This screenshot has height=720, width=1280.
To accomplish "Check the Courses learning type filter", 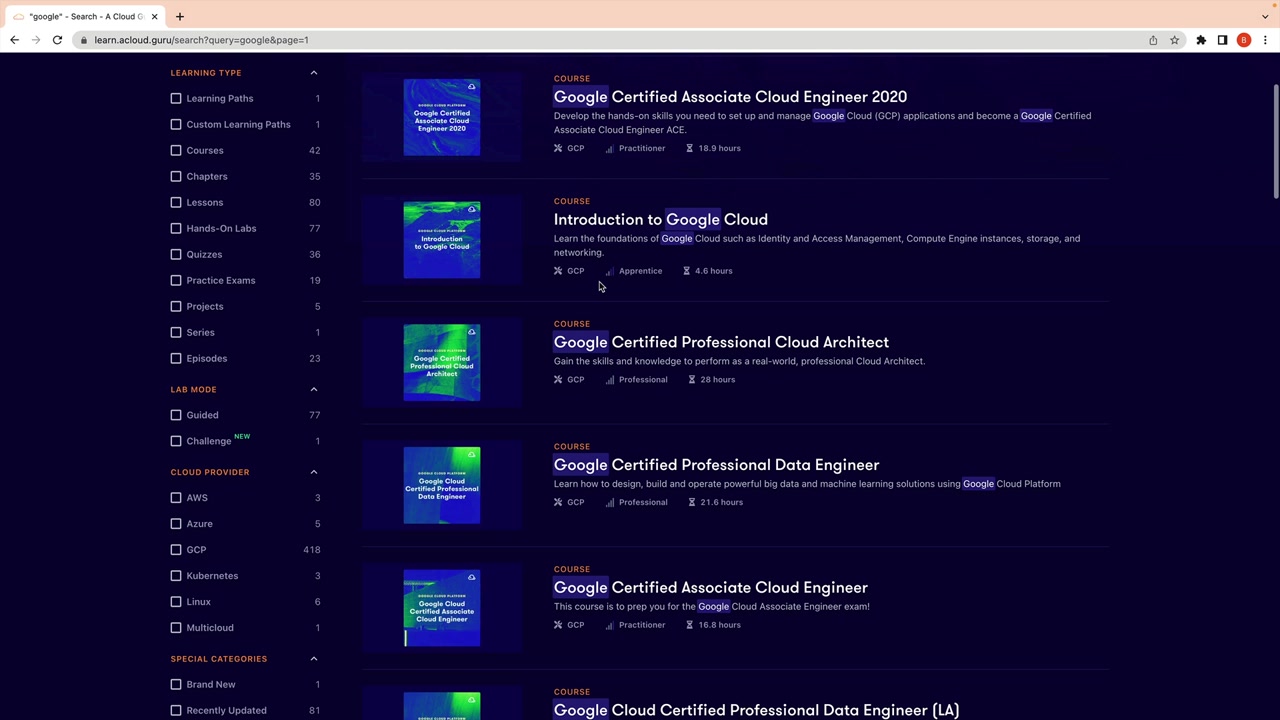I will coord(176,150).
